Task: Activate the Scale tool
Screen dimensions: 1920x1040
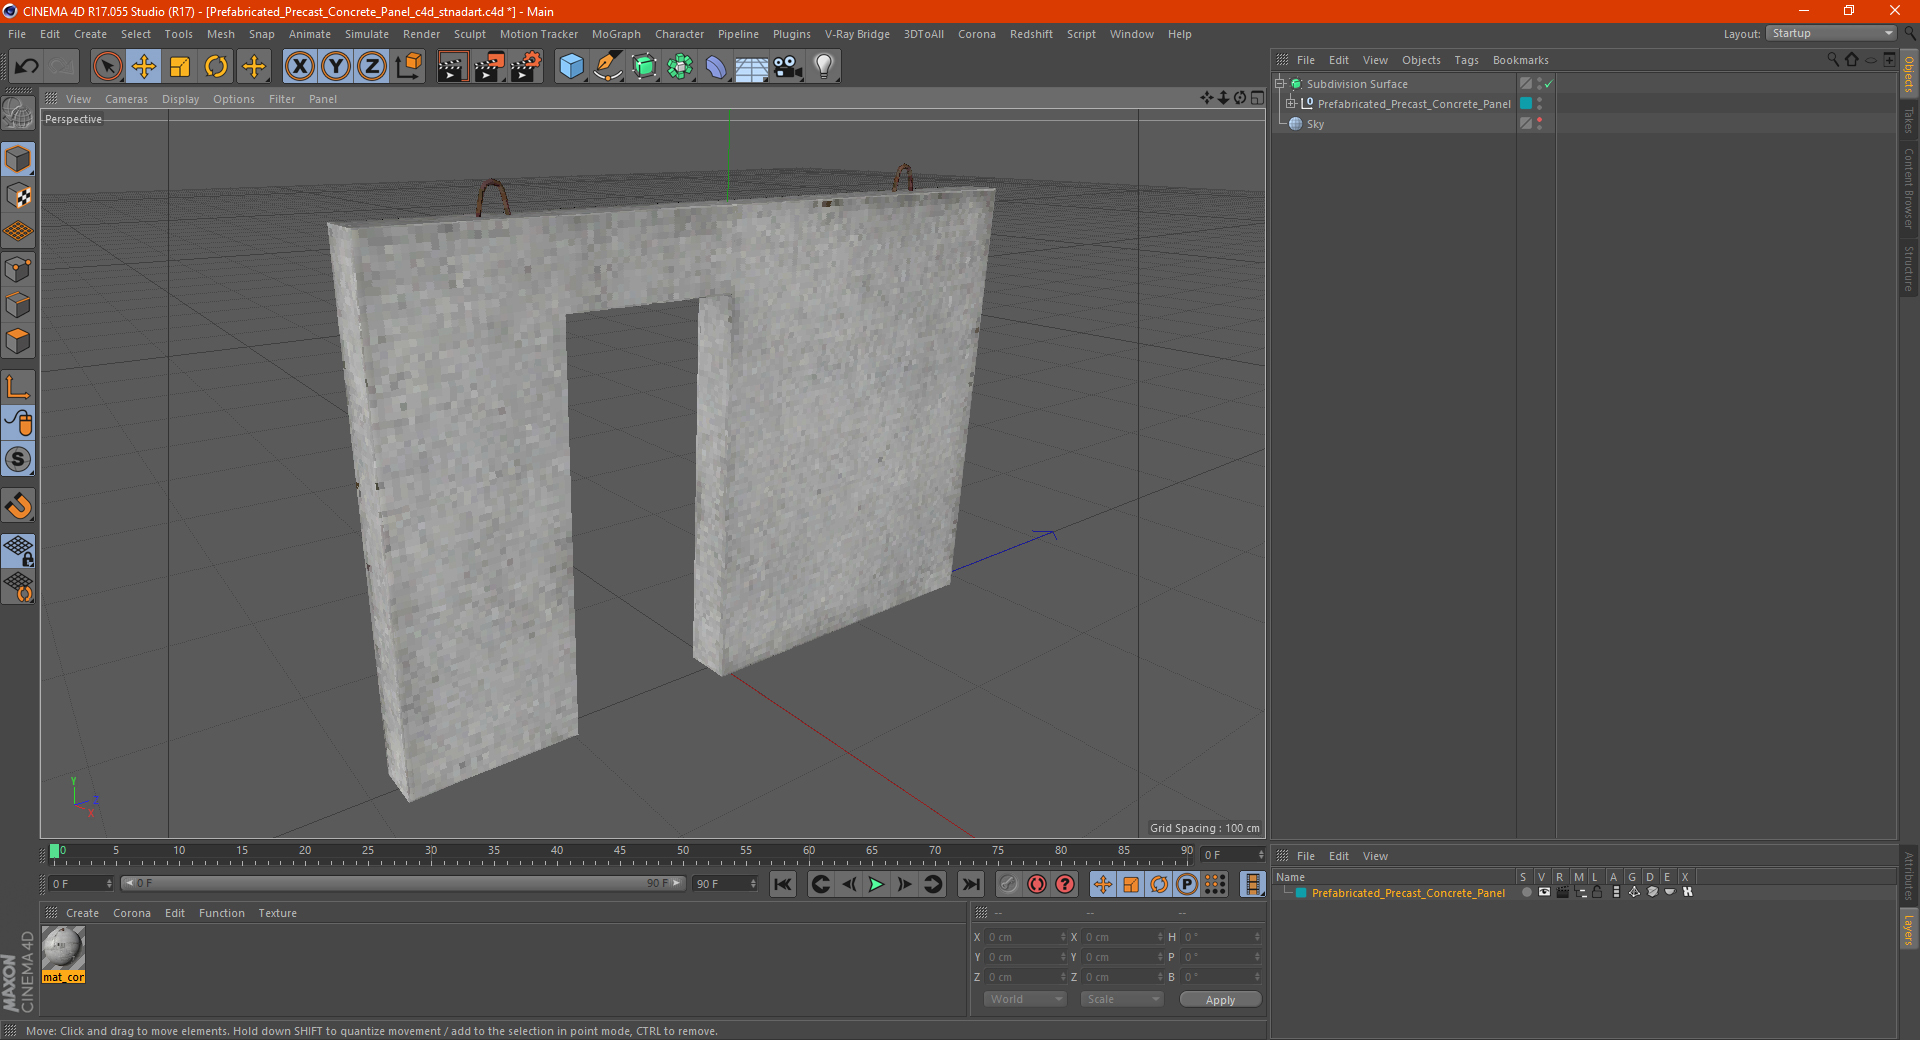Action: click(180, 67)
